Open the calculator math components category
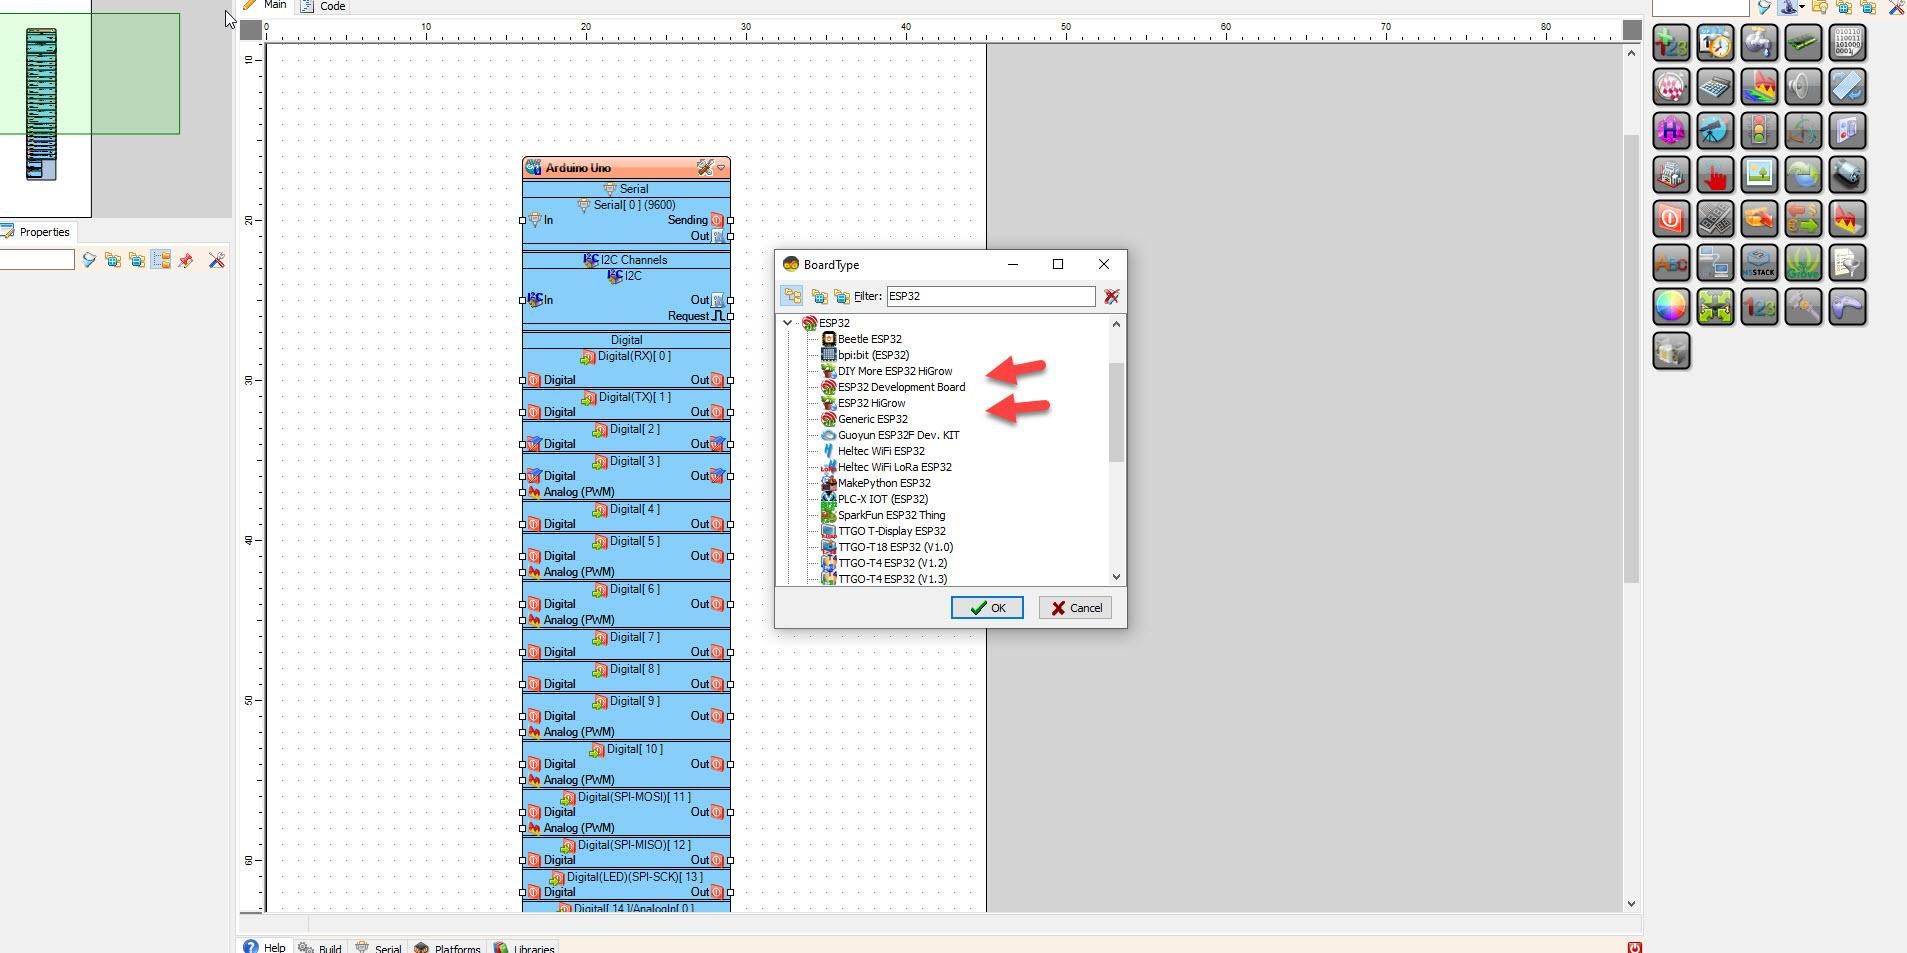Viewport: 1907px width, 953px height. (x=1715, y=87)
